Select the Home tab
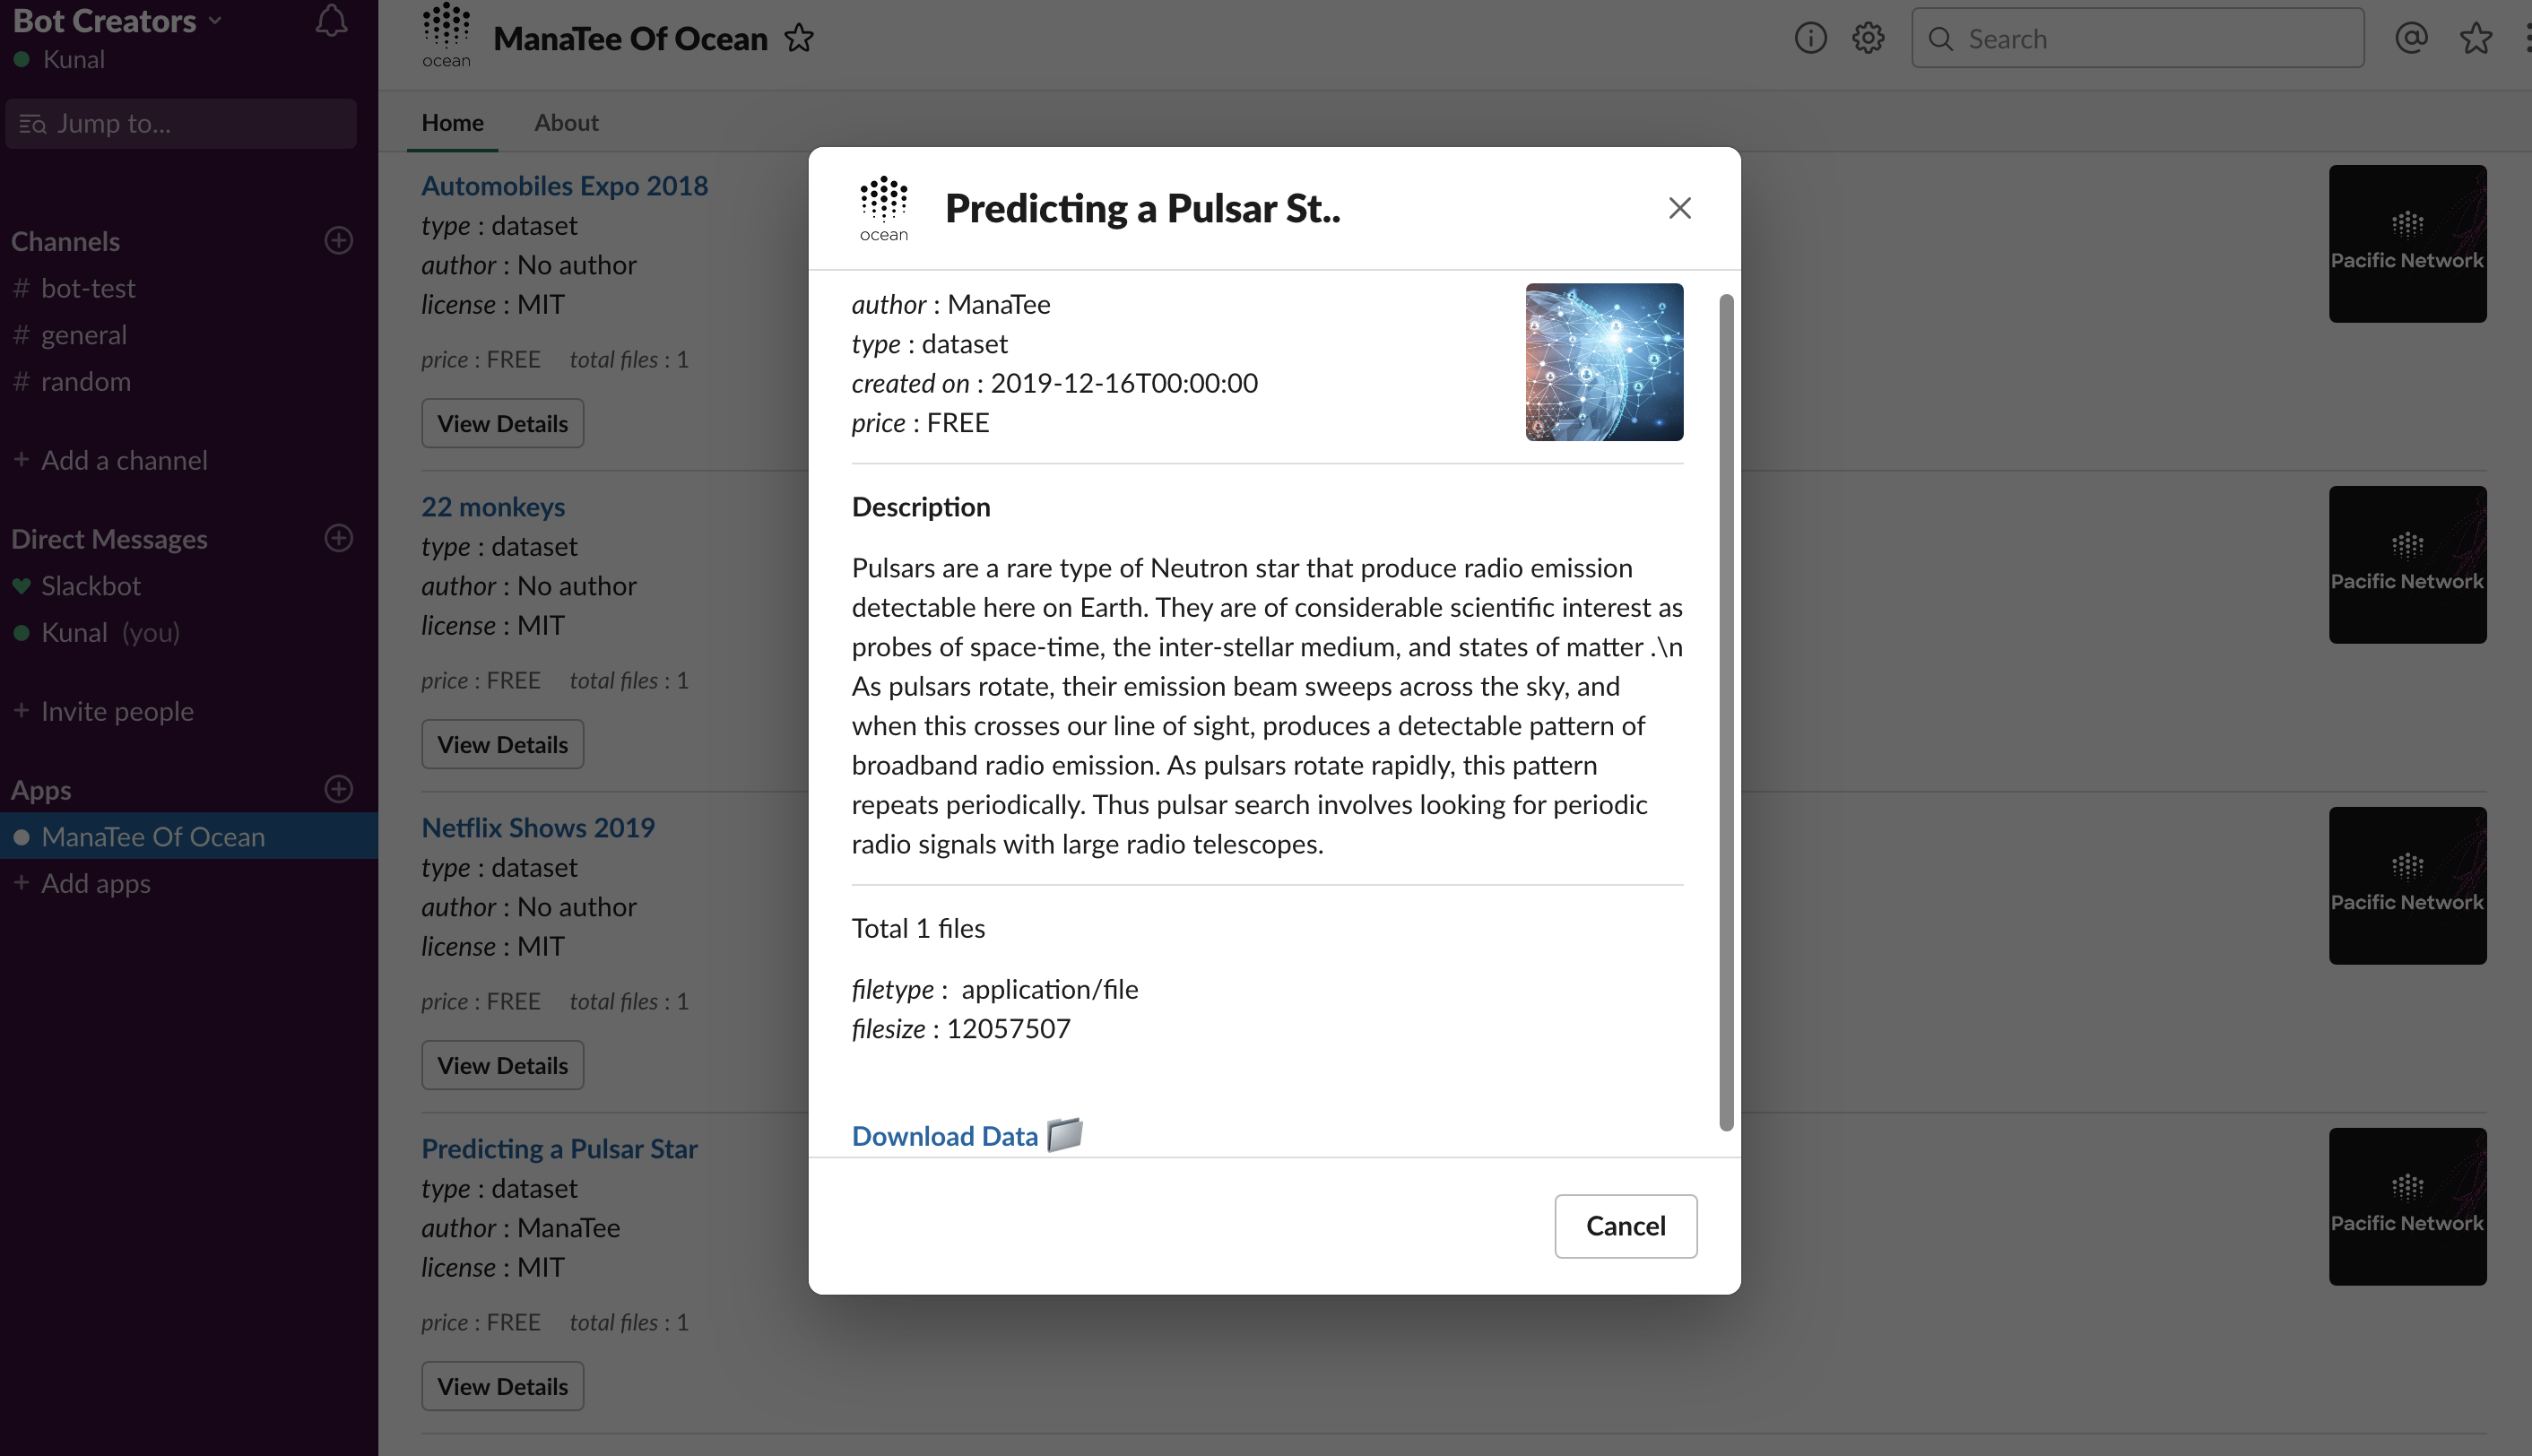2532x1456 pixels. 452,122
